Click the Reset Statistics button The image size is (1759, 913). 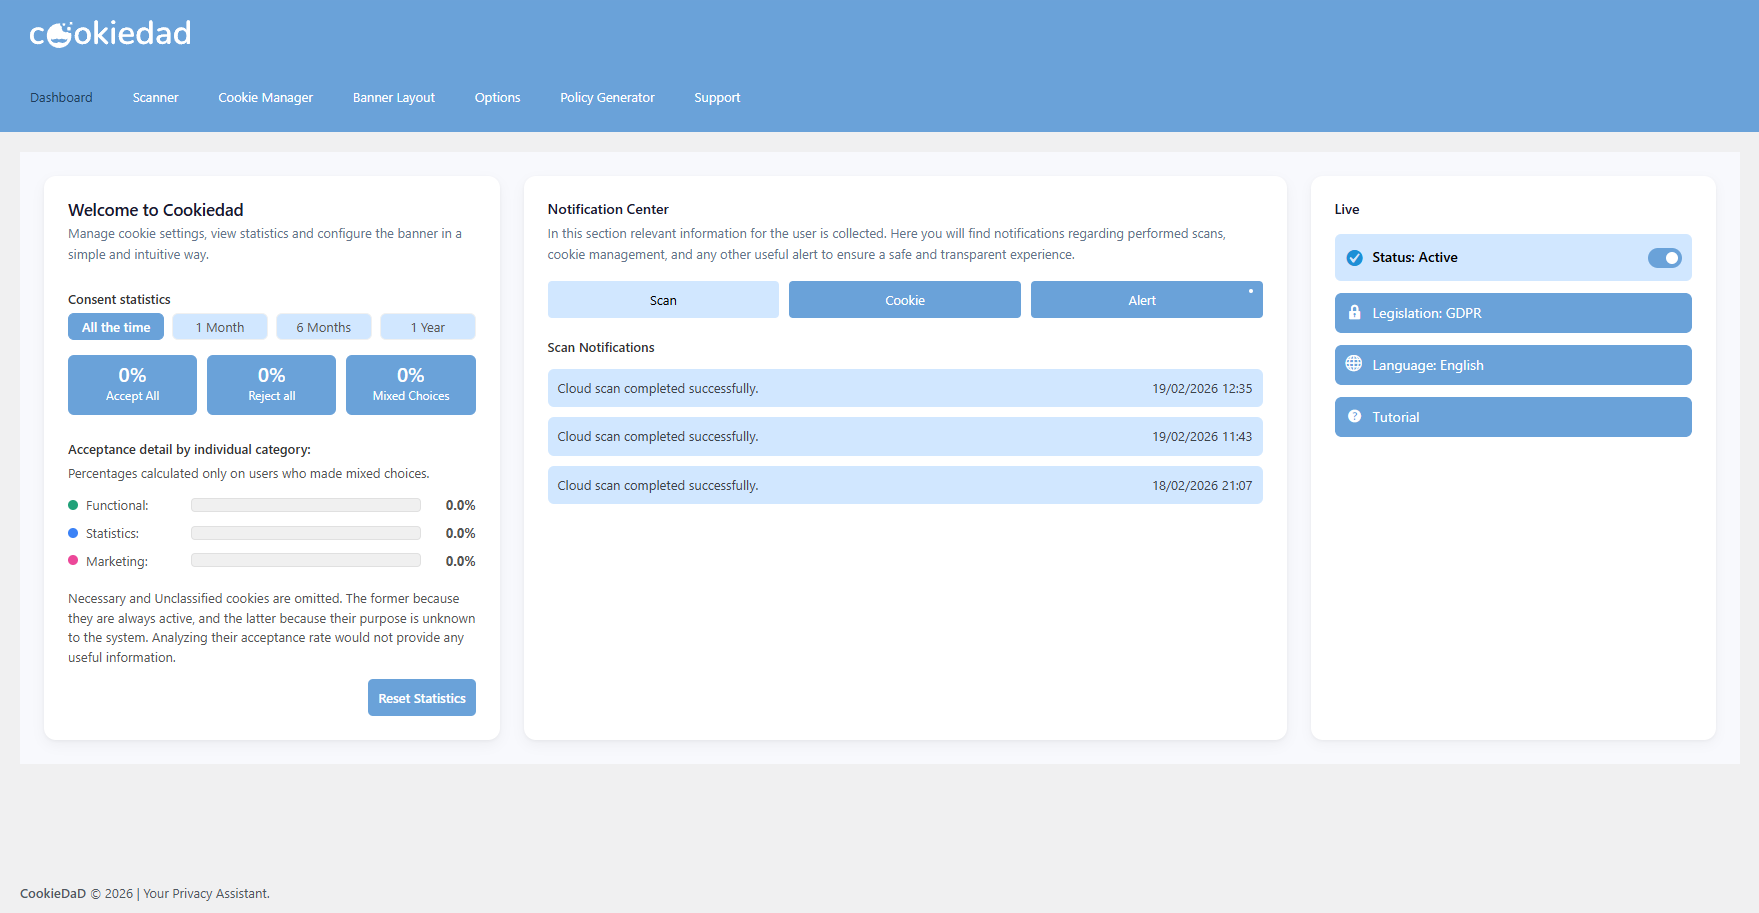pyautogui.click(x=421, y=697)
